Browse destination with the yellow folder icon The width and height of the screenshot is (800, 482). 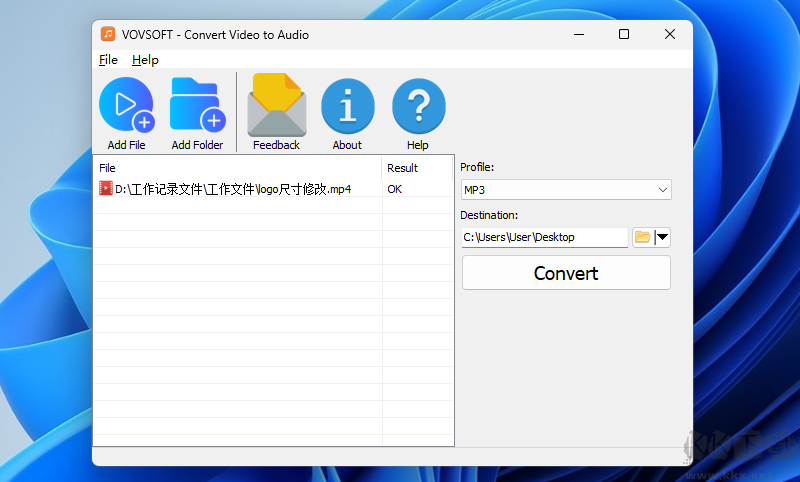click(x=642, y=237)
